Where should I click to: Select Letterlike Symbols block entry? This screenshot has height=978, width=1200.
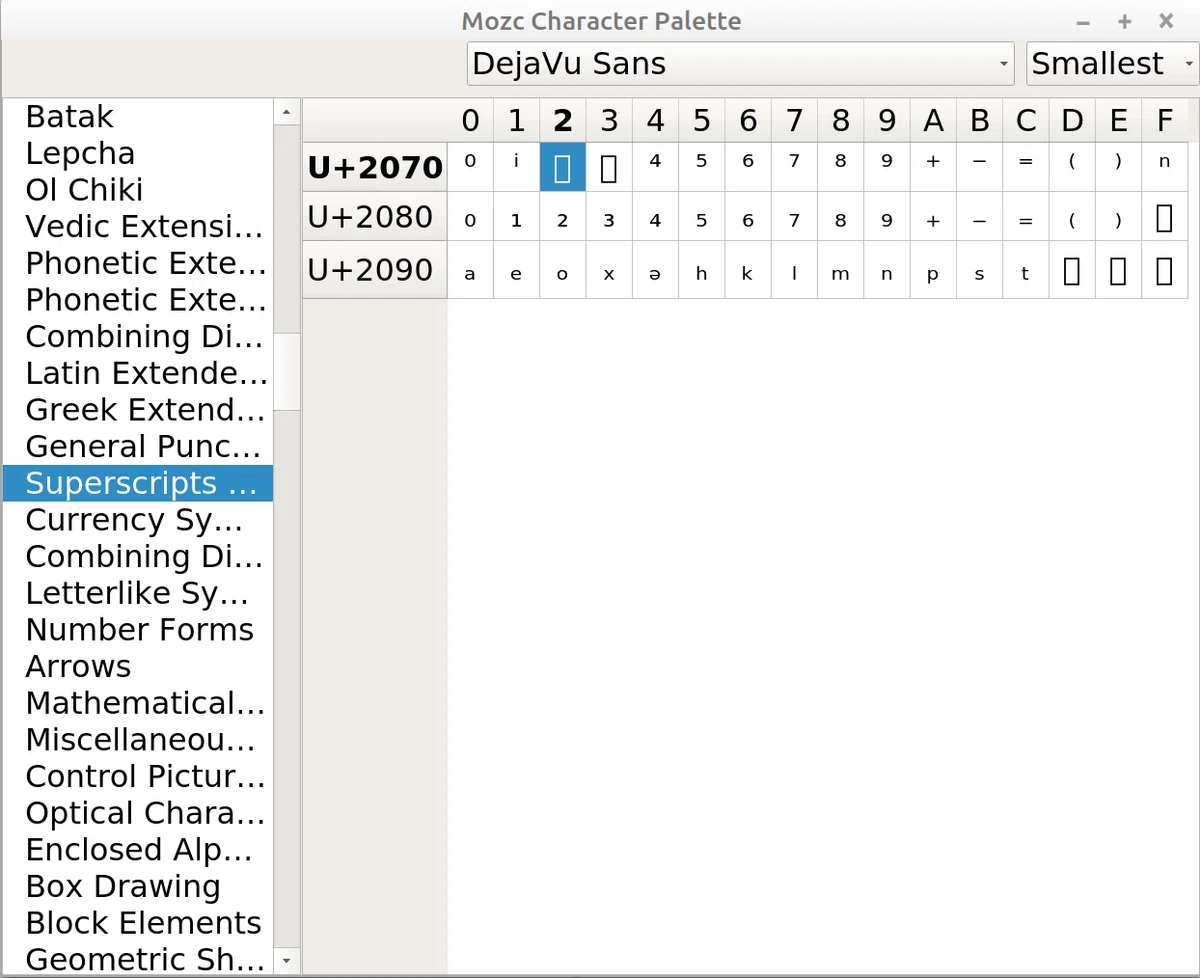click(x=138, y=593)
